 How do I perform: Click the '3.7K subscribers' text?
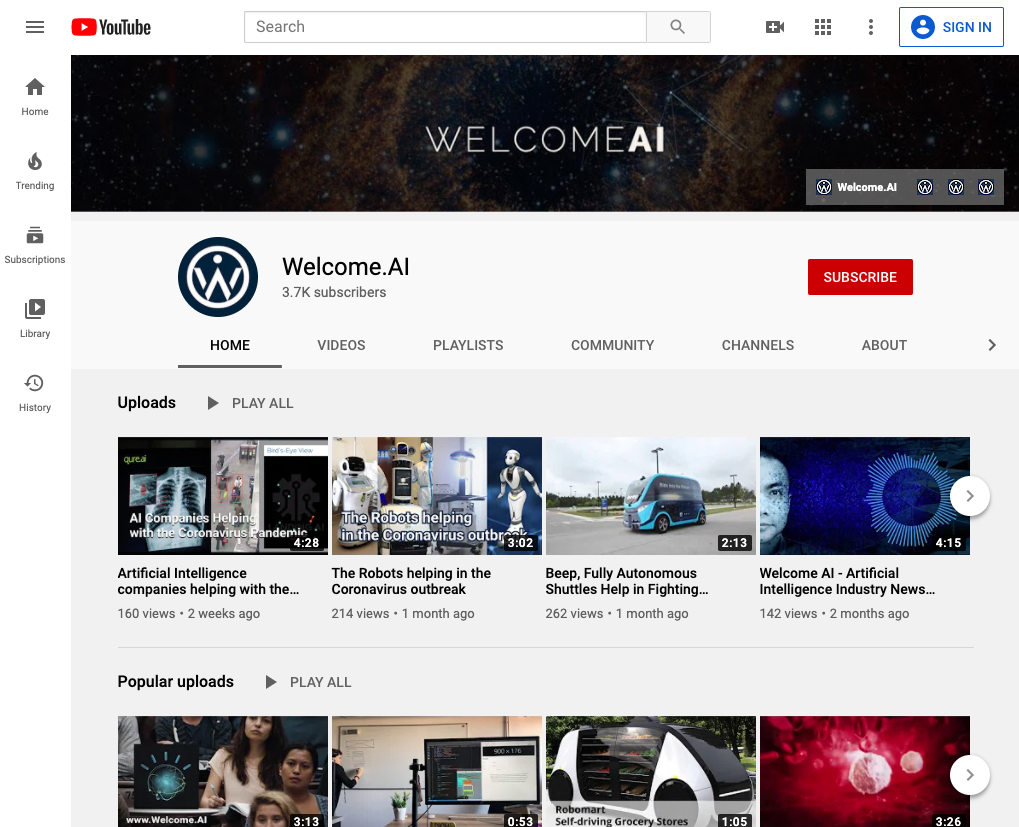click(x=334, y=292)
